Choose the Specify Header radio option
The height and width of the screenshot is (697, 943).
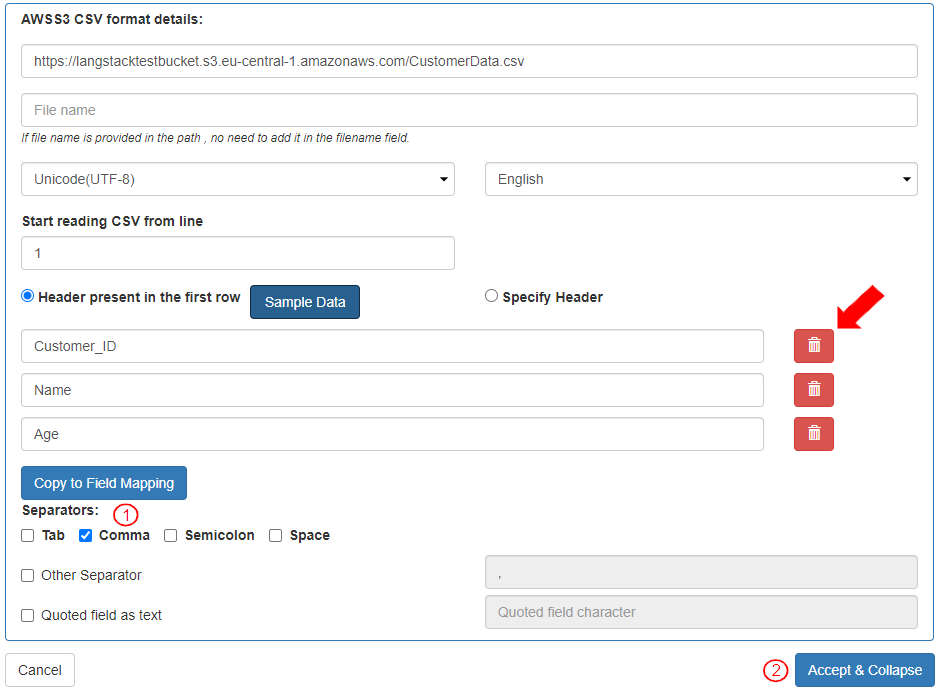click(491, 296)
